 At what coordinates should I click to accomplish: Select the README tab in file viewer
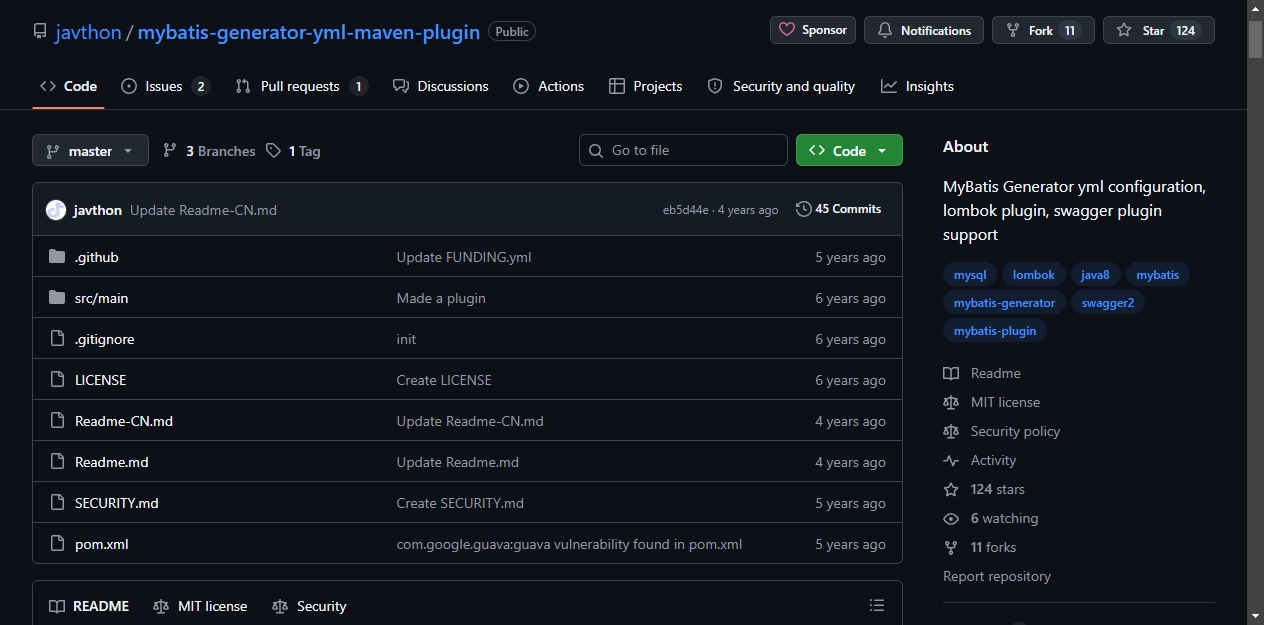tap(89, 606)
